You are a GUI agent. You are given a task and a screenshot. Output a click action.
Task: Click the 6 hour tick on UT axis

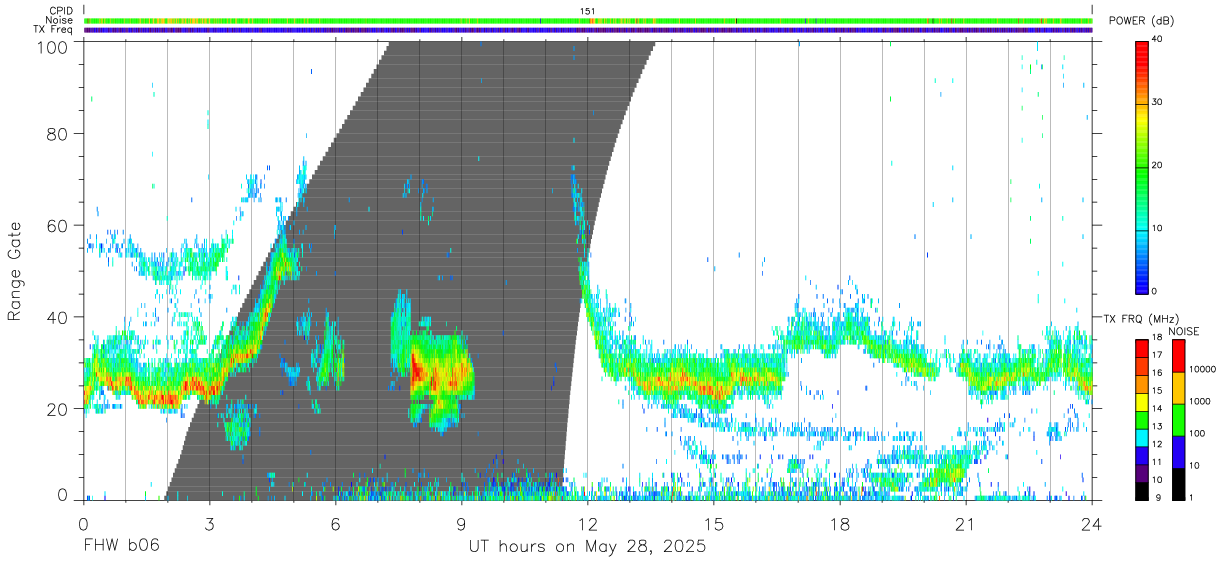[335, 522]
